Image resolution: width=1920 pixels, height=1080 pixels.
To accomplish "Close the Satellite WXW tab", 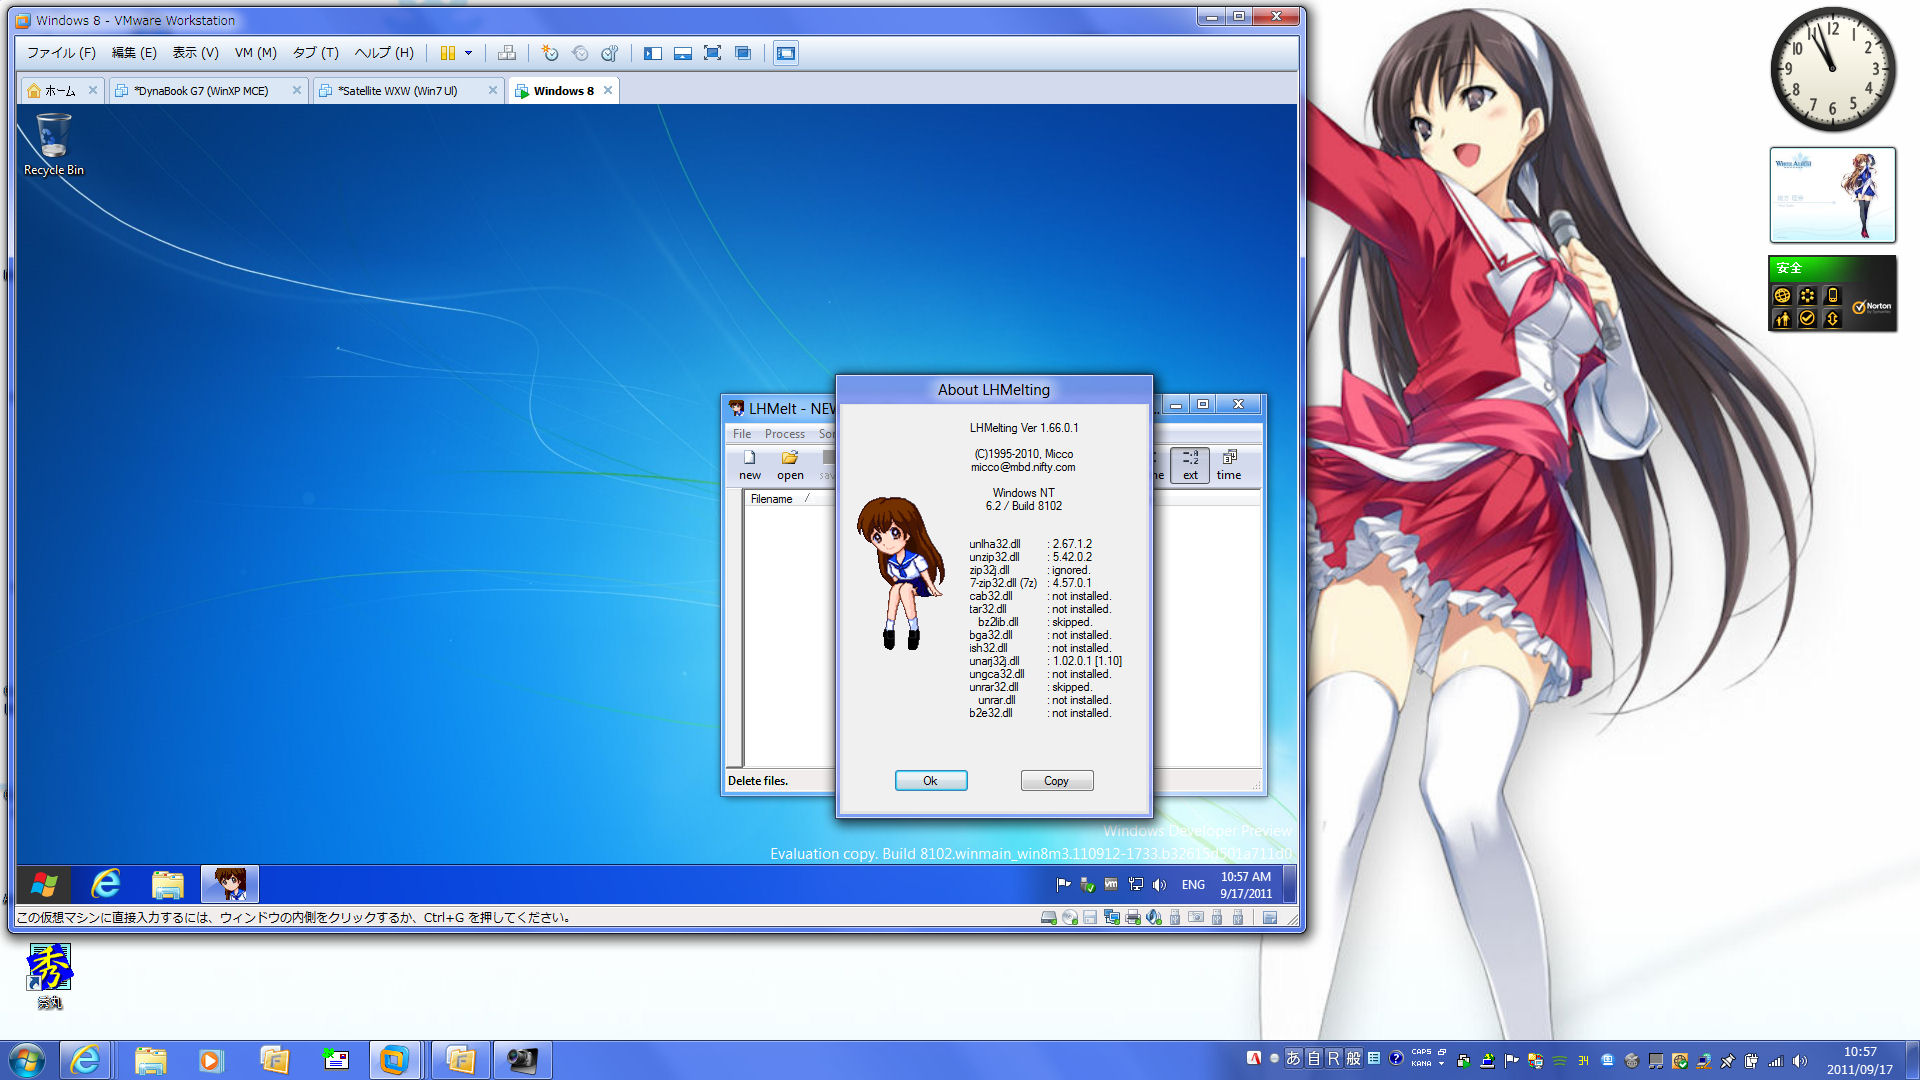I will pyautogui.click(x=493, y=90).
